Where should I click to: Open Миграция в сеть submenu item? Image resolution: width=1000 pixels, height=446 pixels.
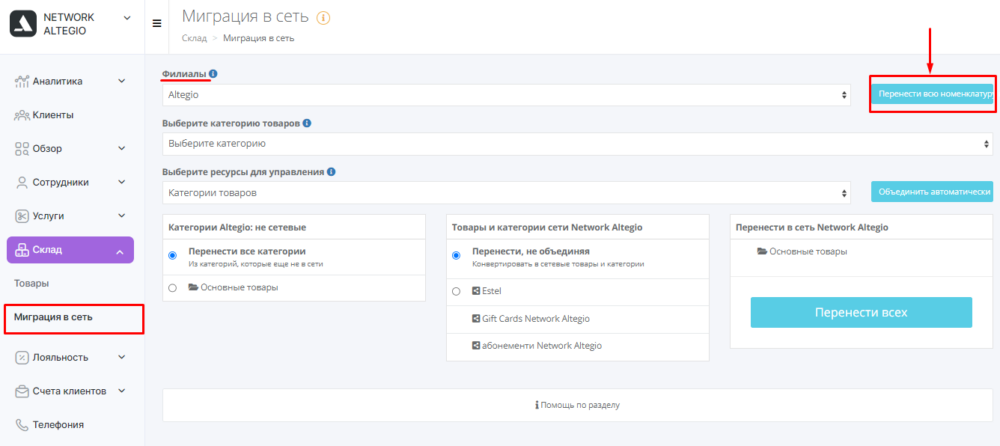tap(54, 317)
